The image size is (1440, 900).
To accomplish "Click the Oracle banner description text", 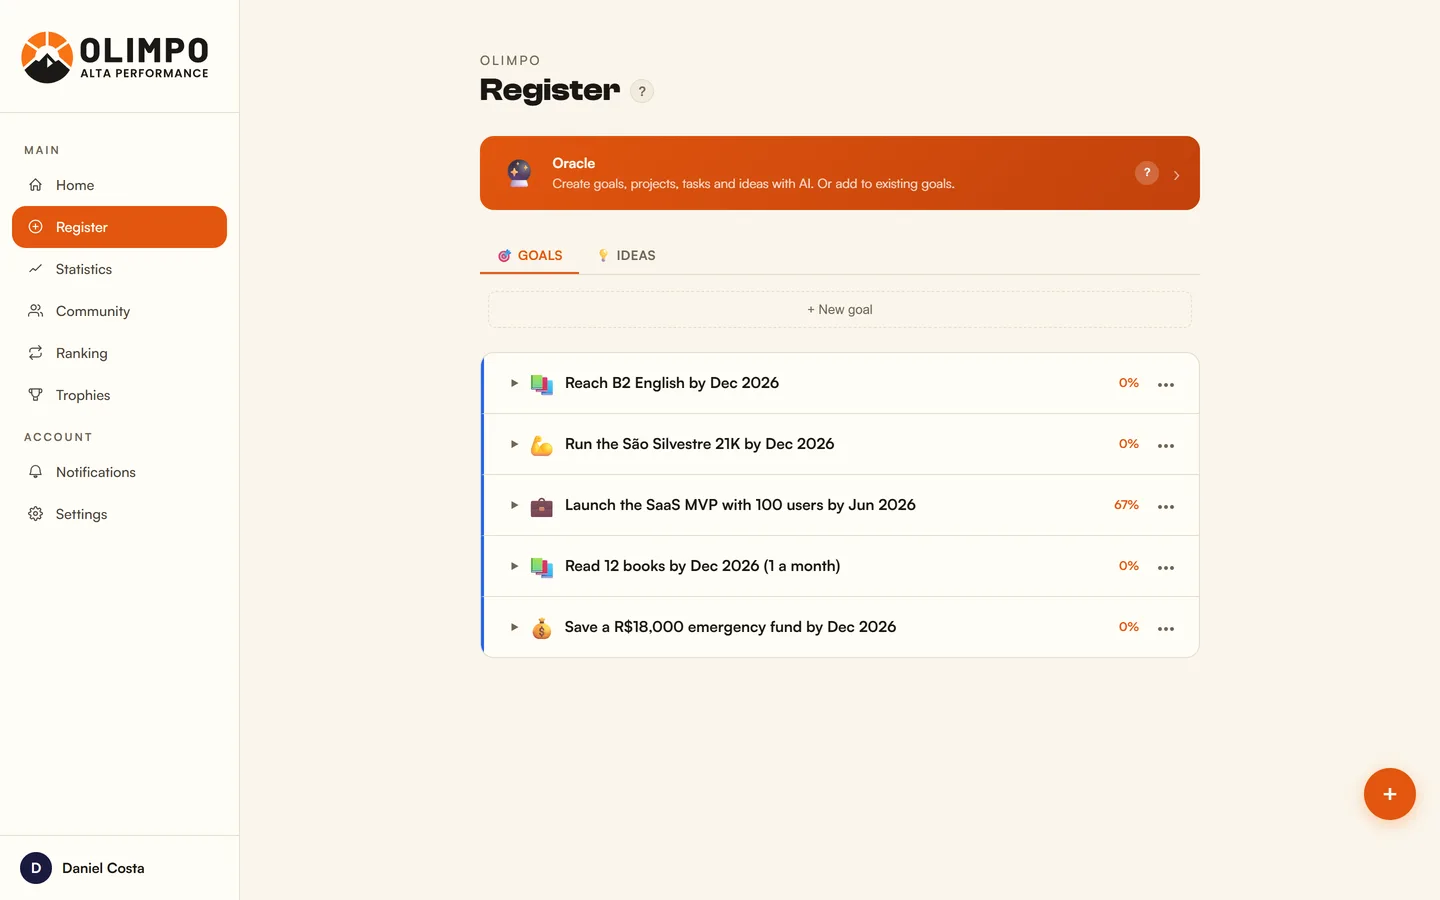I will [x=753, y=184].
